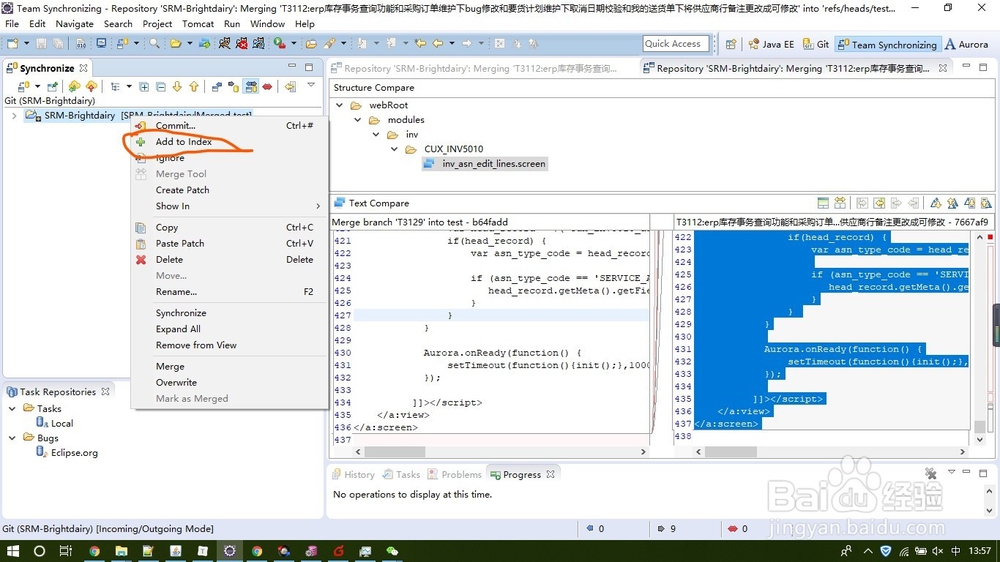Image resolution: width=1000 pixels, height=562 pixels.
Task: Select Eclipse.org repository item
Action: pyautogui.click(x=67, y=453)
